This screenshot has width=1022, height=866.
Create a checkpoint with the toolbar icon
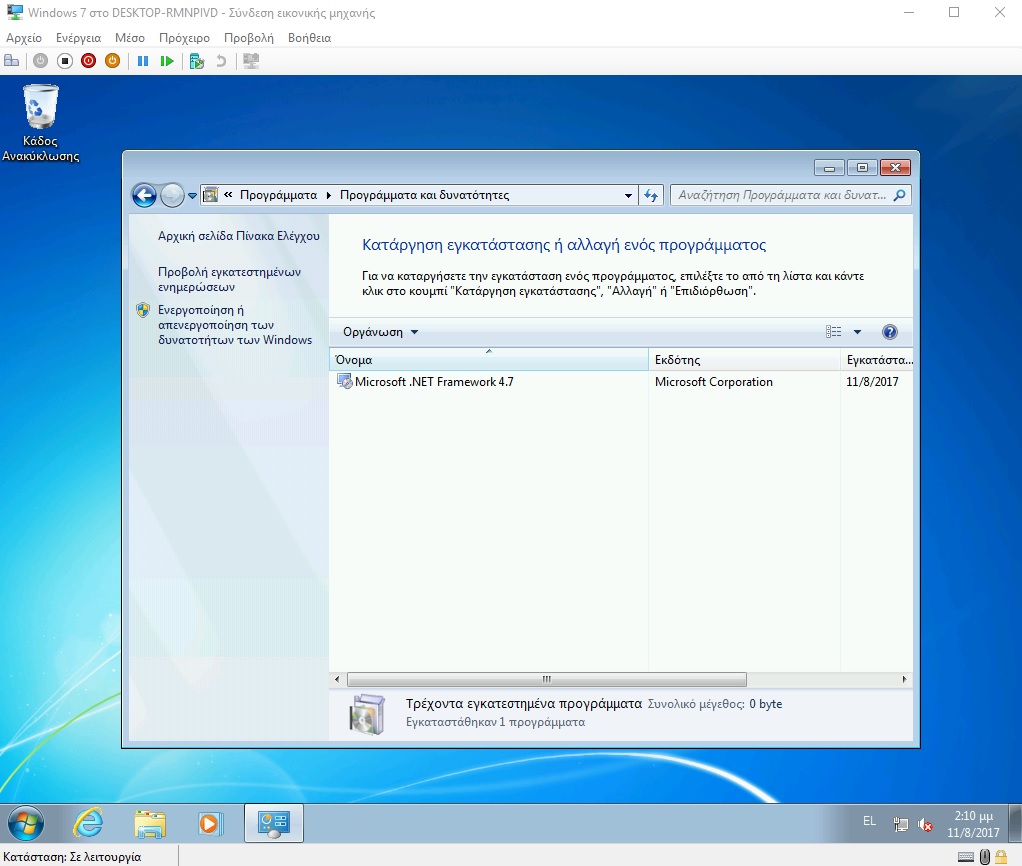point(197,61)
